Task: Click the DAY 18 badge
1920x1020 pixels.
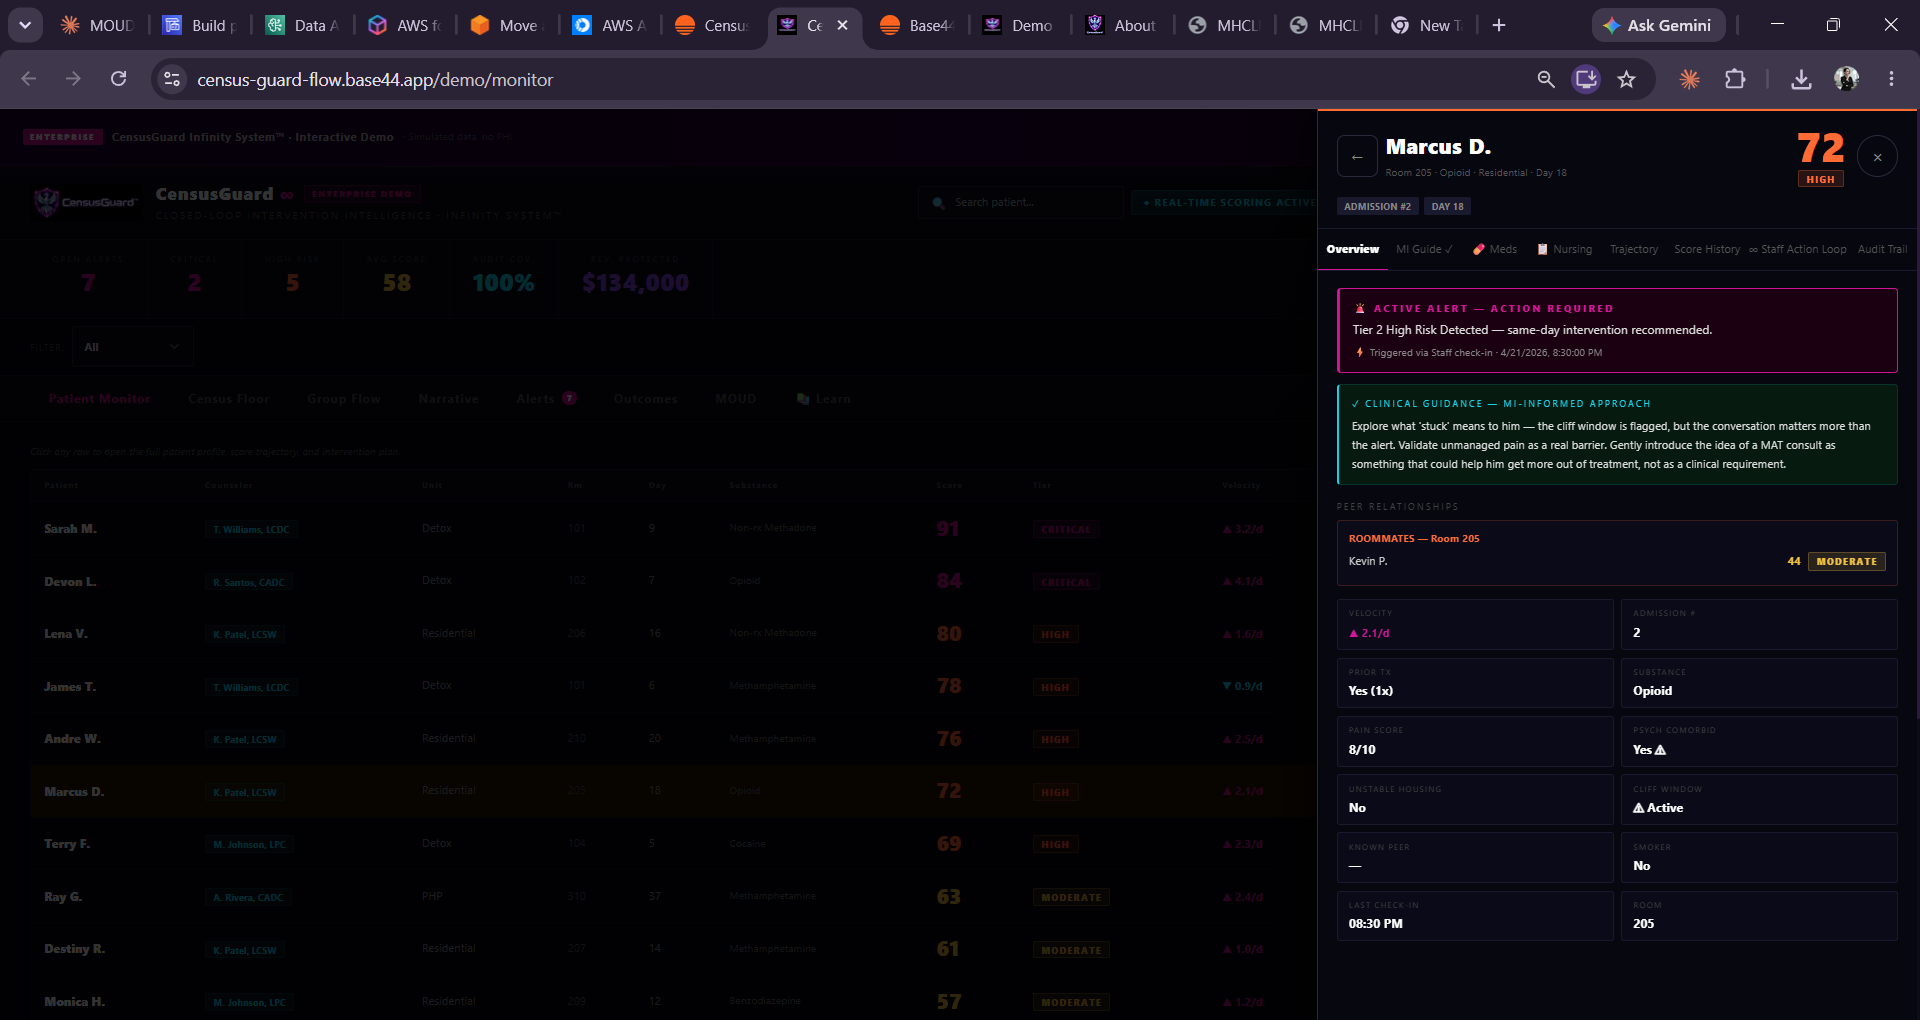Action: (1447, 206)
